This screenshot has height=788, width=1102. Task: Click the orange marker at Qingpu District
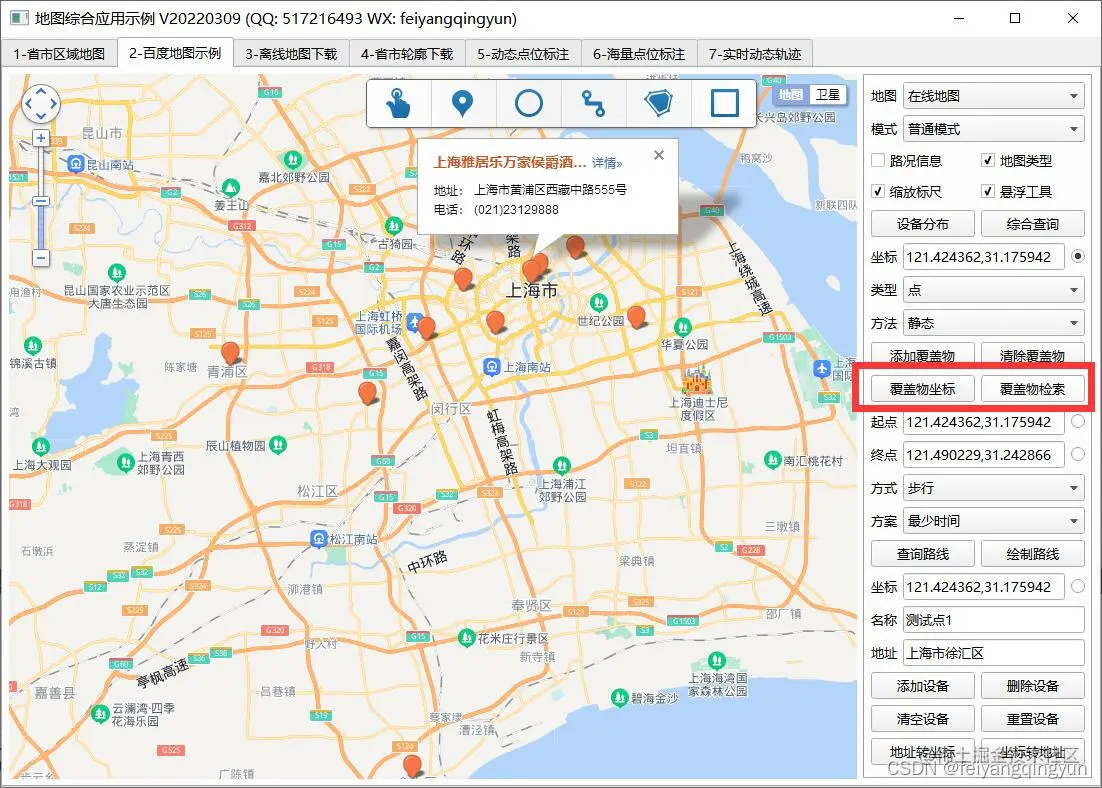tap(230, 354)
